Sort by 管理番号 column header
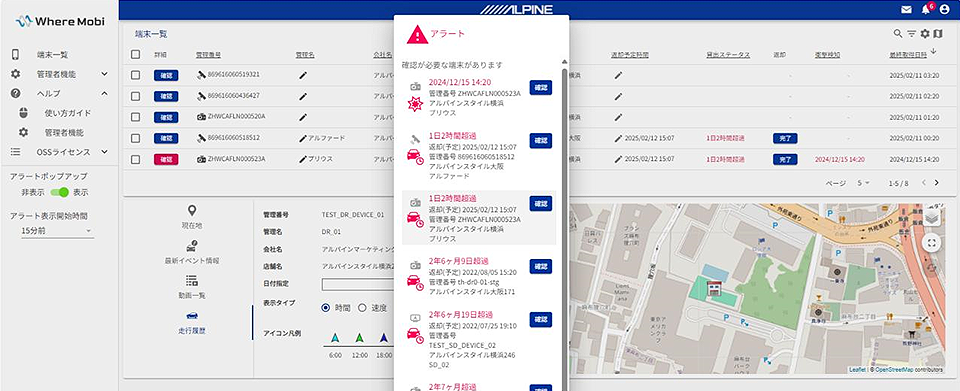Screen dimensions: 960x391 point(208,55)
